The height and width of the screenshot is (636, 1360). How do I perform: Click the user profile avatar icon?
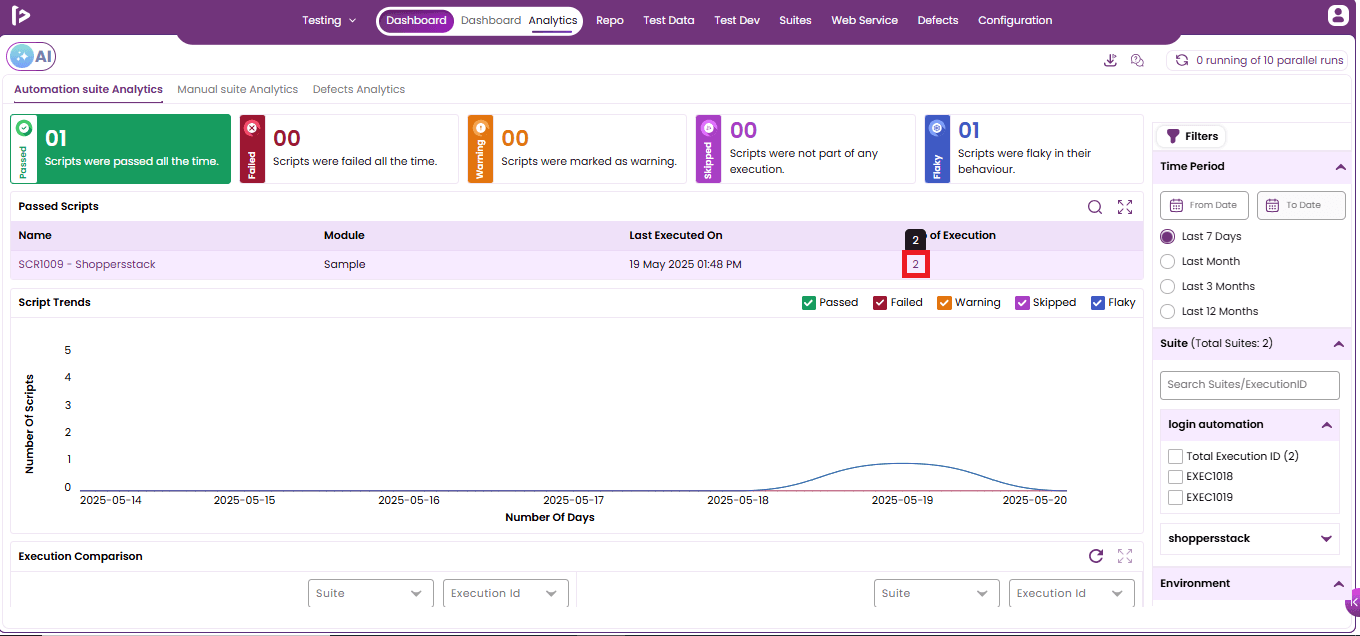(x=1338, y=16)
